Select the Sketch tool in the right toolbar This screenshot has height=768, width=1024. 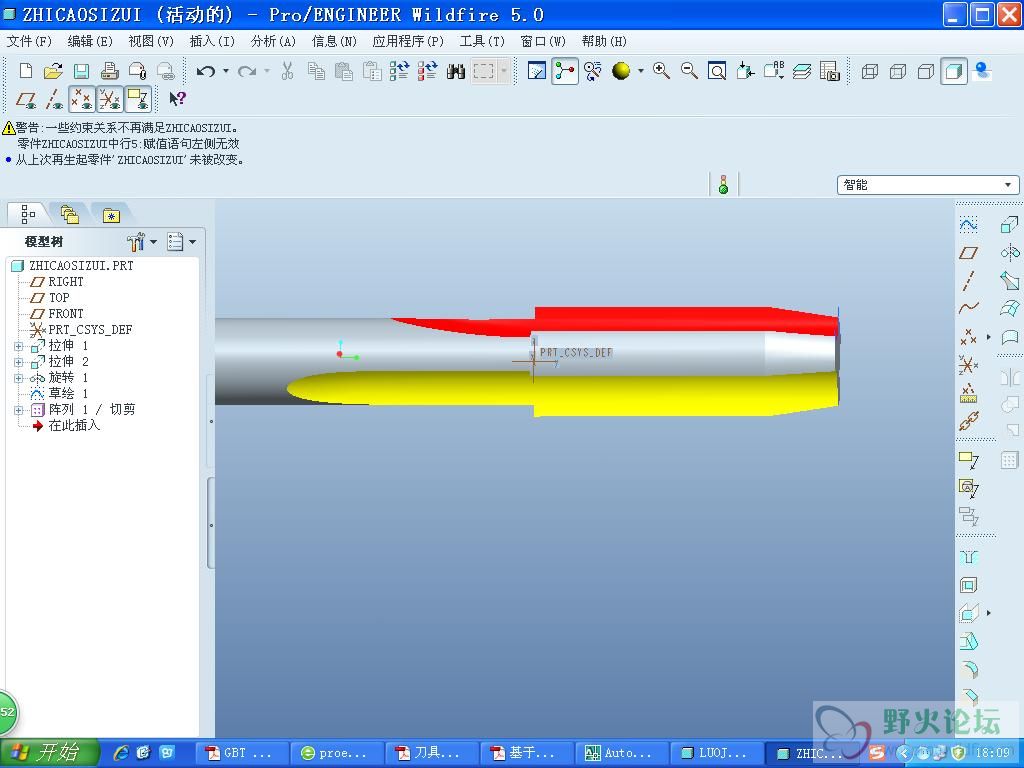pos(968,225)
